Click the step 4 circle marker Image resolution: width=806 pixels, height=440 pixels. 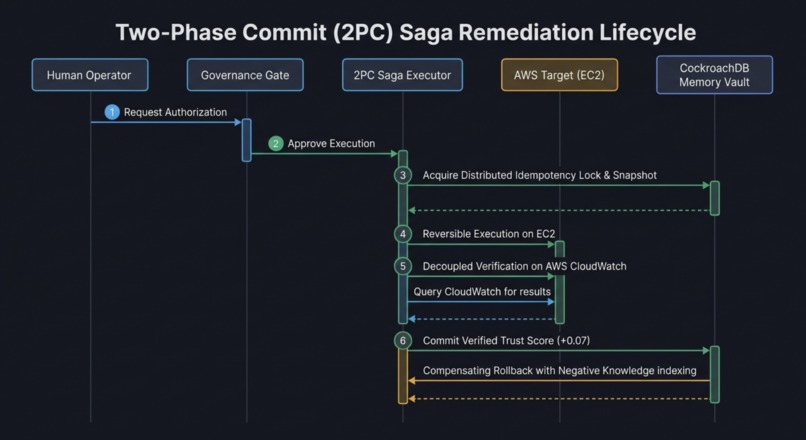click(403, 234)
